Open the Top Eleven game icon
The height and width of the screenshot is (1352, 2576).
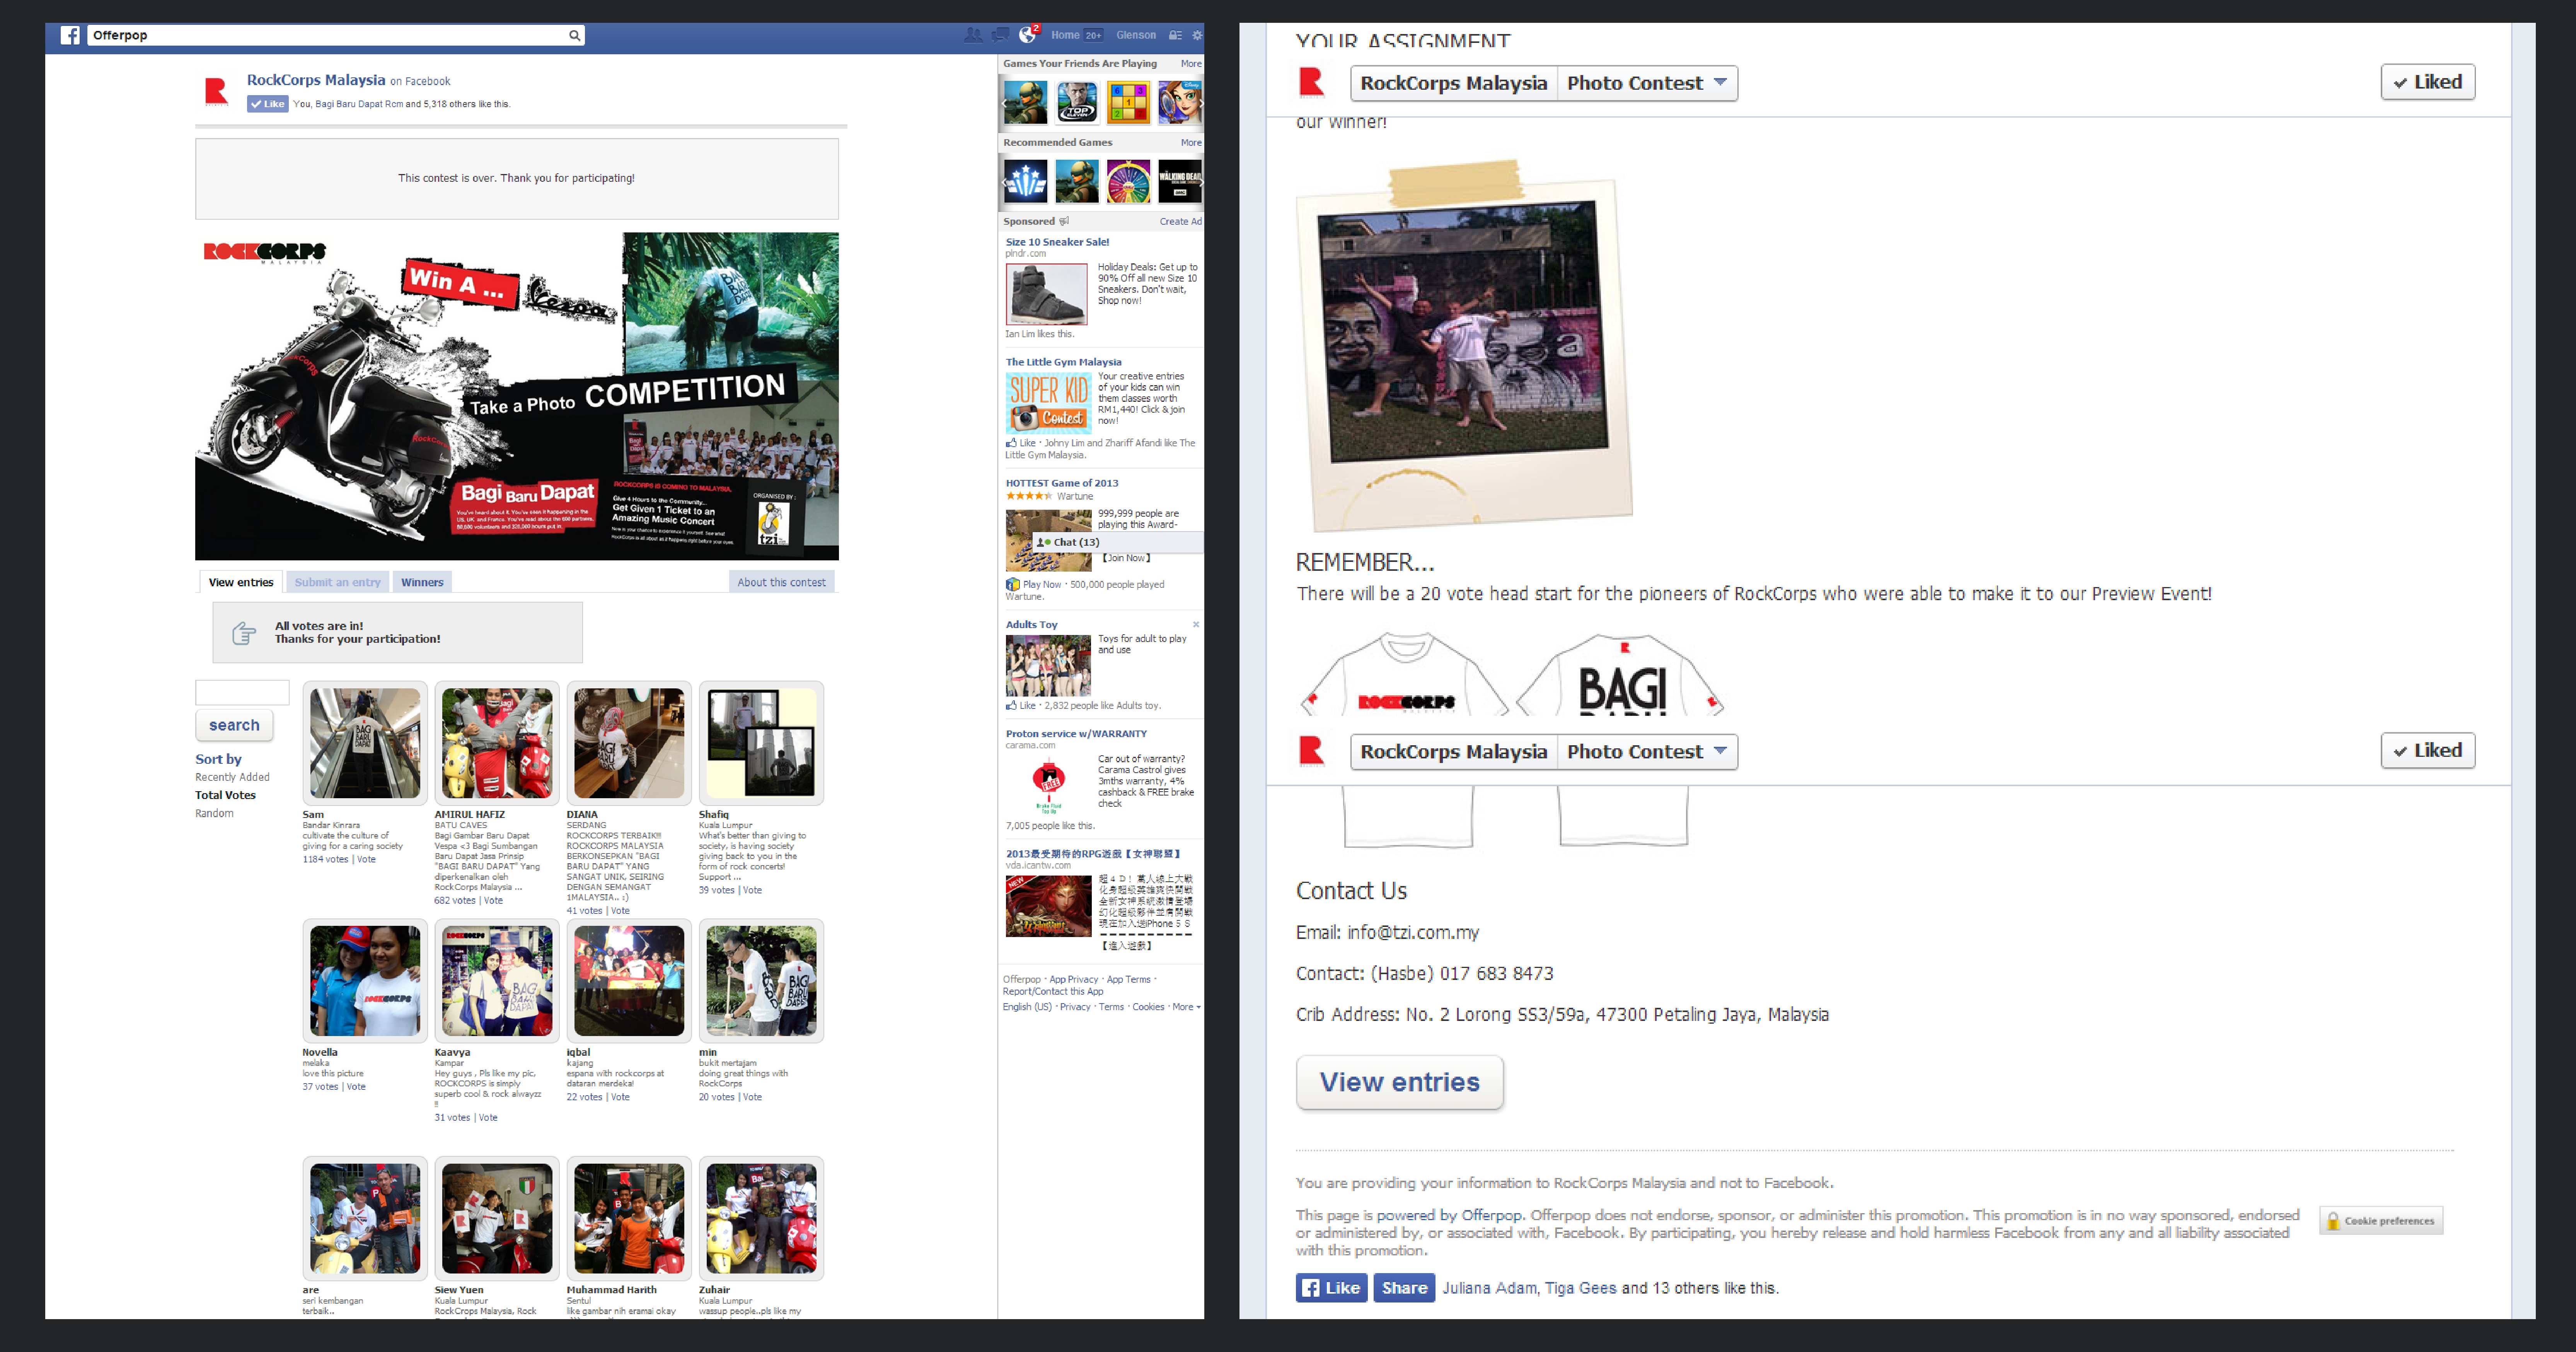(1077, 102)
